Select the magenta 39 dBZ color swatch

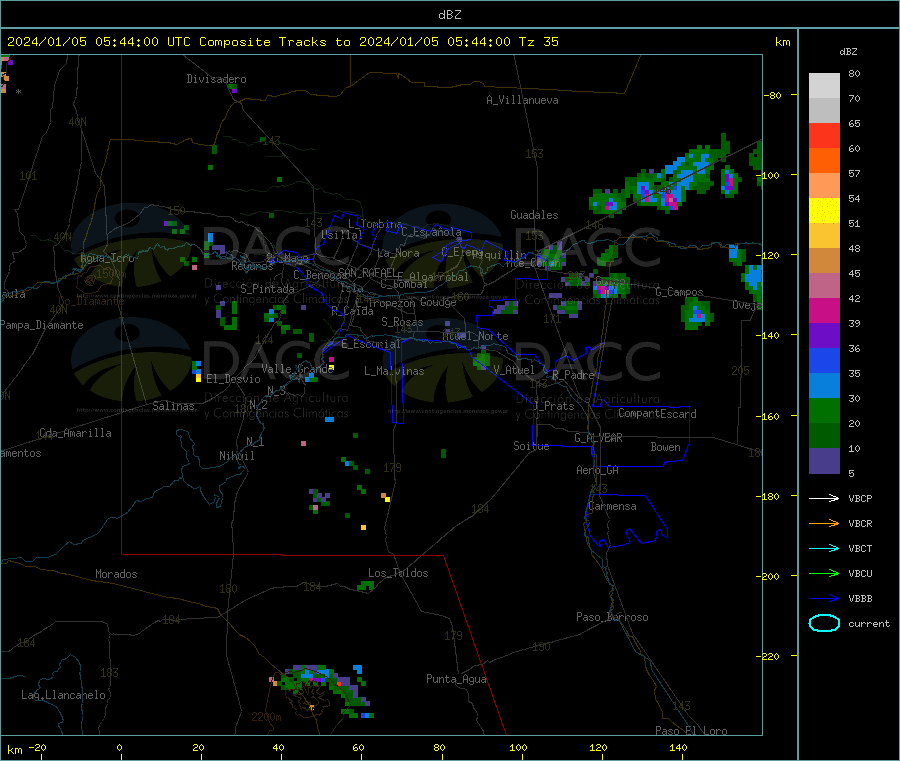click(x=824, y=310)
